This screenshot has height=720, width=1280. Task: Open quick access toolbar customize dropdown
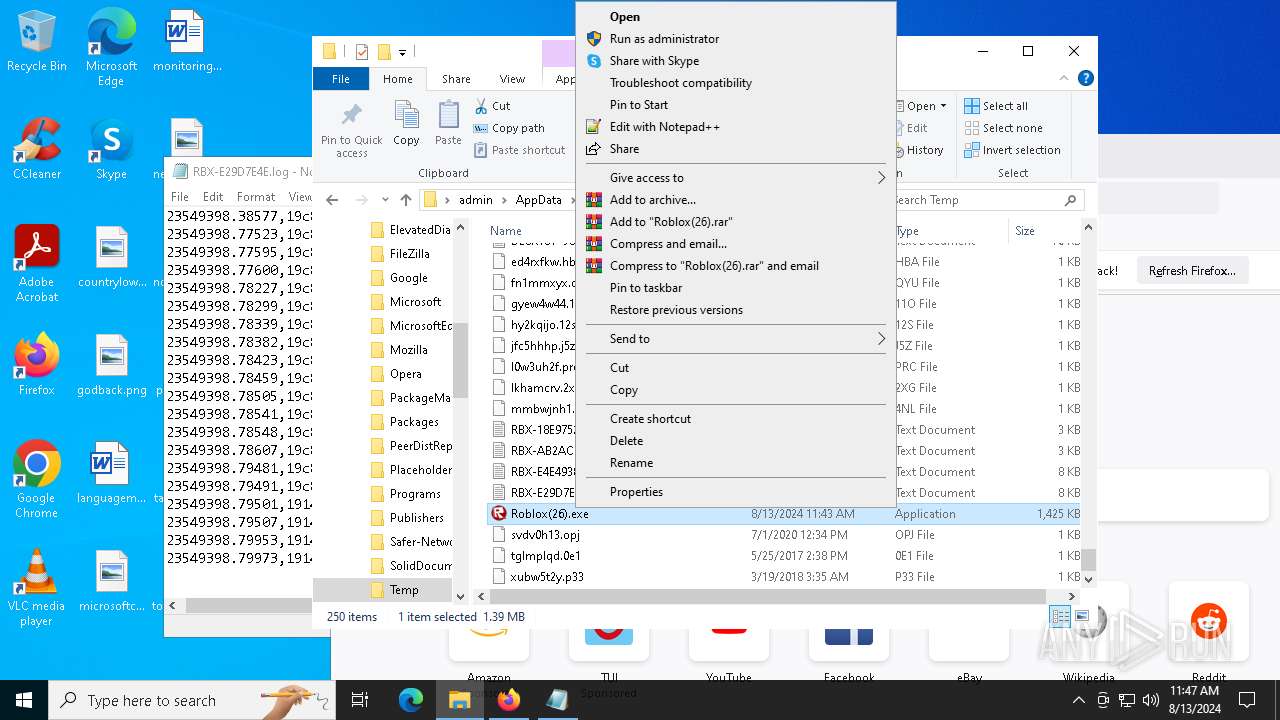point(402,52)
